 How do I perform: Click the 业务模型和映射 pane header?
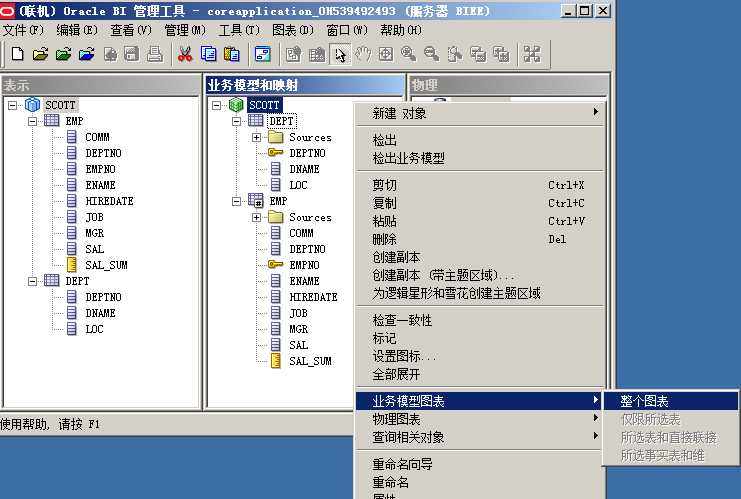[305, 85]
